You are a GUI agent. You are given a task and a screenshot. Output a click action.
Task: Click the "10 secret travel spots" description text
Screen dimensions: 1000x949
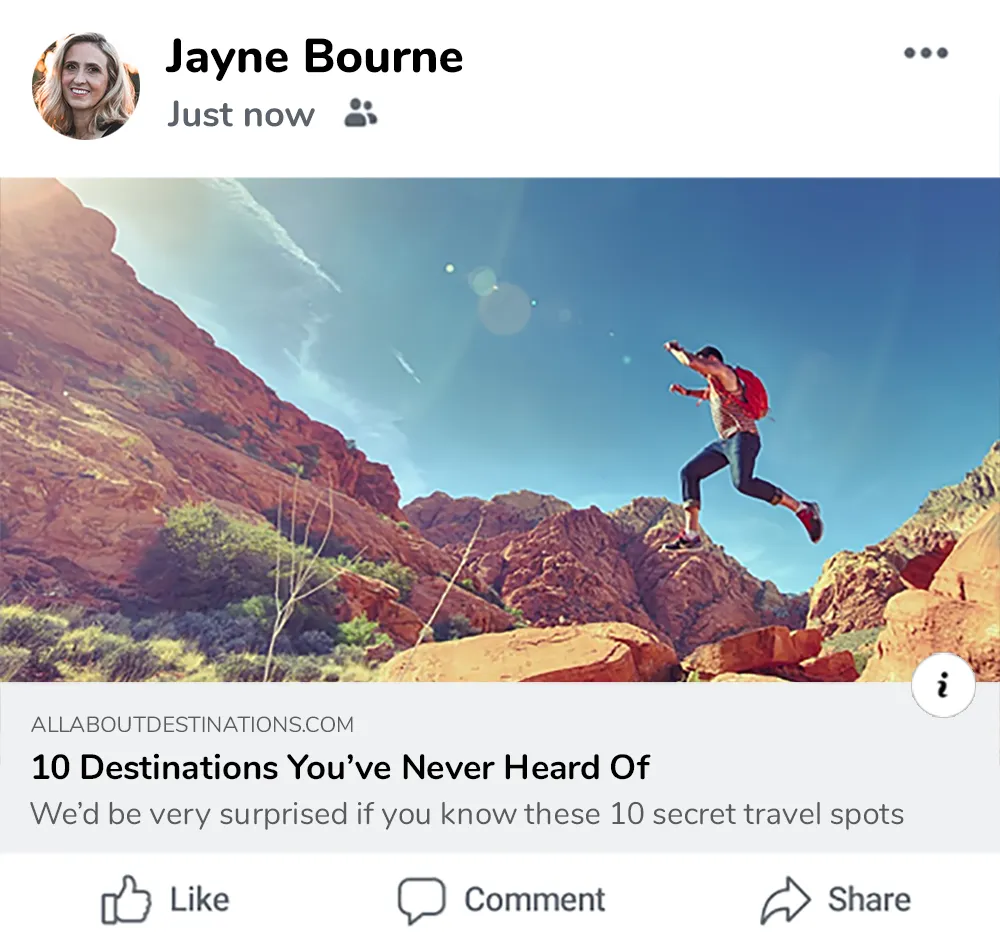[x=757, y=814]
